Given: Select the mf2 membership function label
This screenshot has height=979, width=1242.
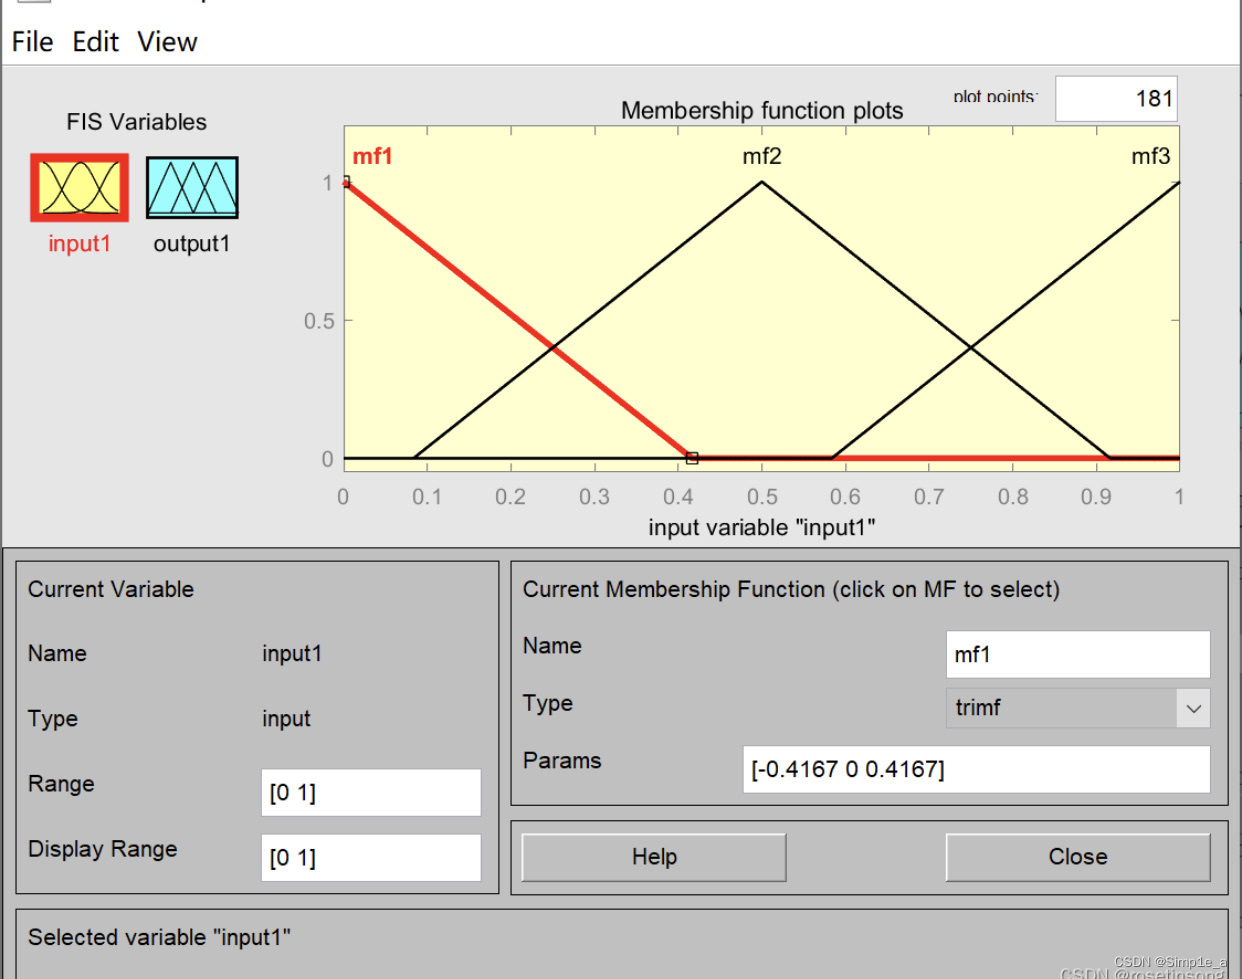Looking at the screenshot, I should pyautogui.click(x=762, y=156).
